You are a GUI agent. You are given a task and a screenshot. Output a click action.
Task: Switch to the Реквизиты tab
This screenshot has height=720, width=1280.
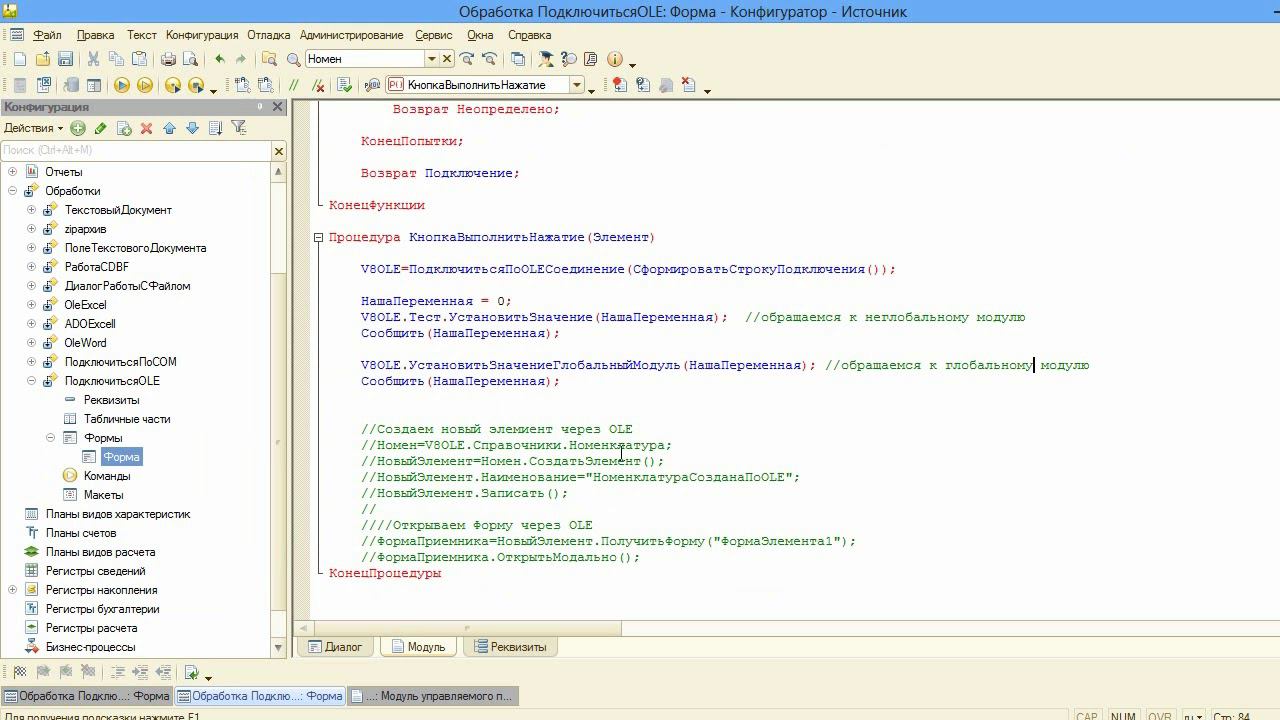[x=510, y=647]
